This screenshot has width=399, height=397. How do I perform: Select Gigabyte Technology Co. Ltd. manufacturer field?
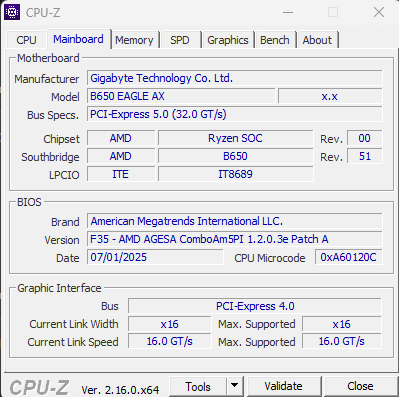pyautogui.click(x=235, y=78)
